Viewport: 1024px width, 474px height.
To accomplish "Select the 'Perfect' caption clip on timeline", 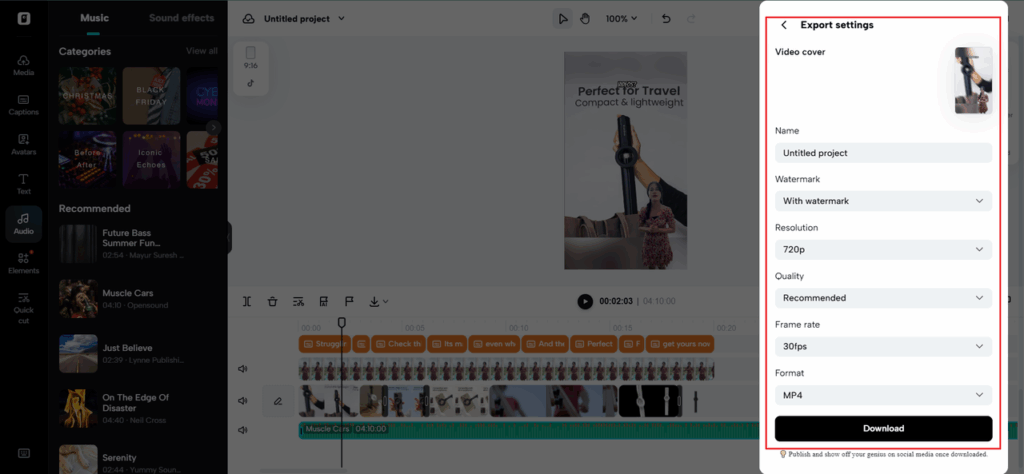I will [x=593, y=343].
